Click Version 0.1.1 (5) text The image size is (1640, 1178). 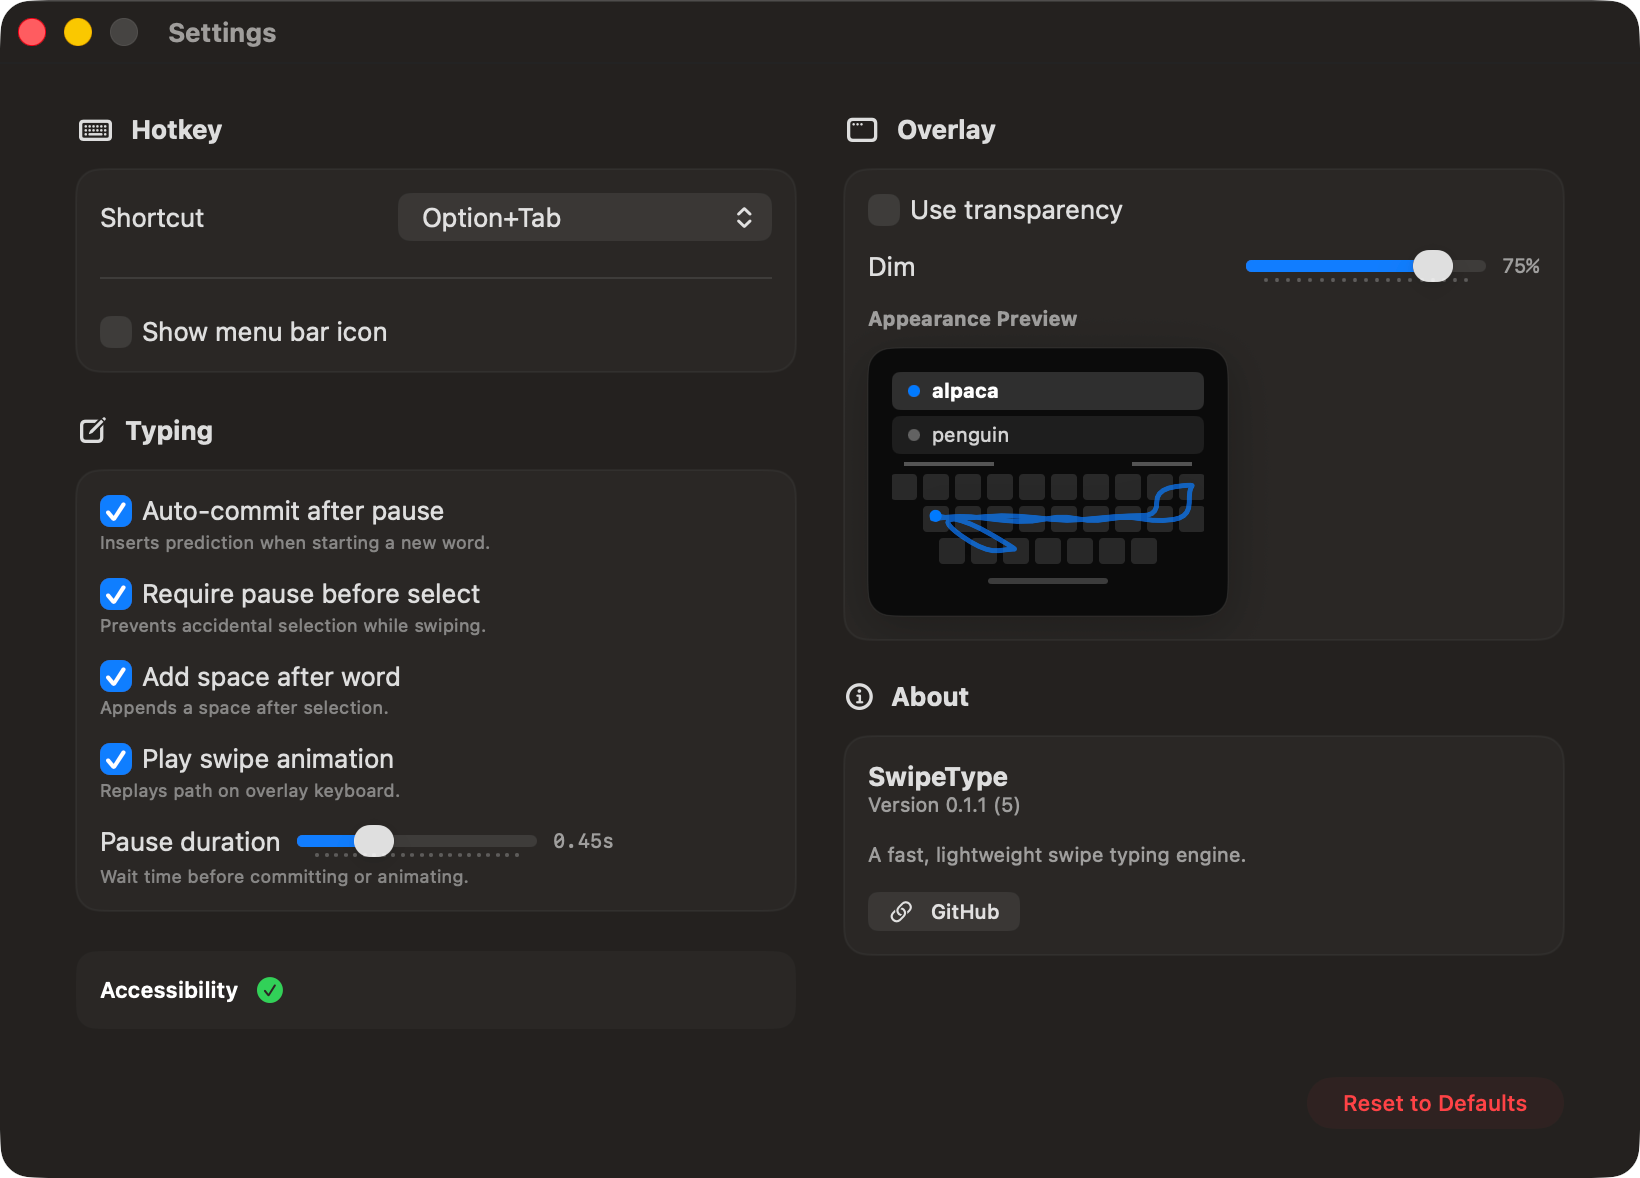[x=944, y=805]
